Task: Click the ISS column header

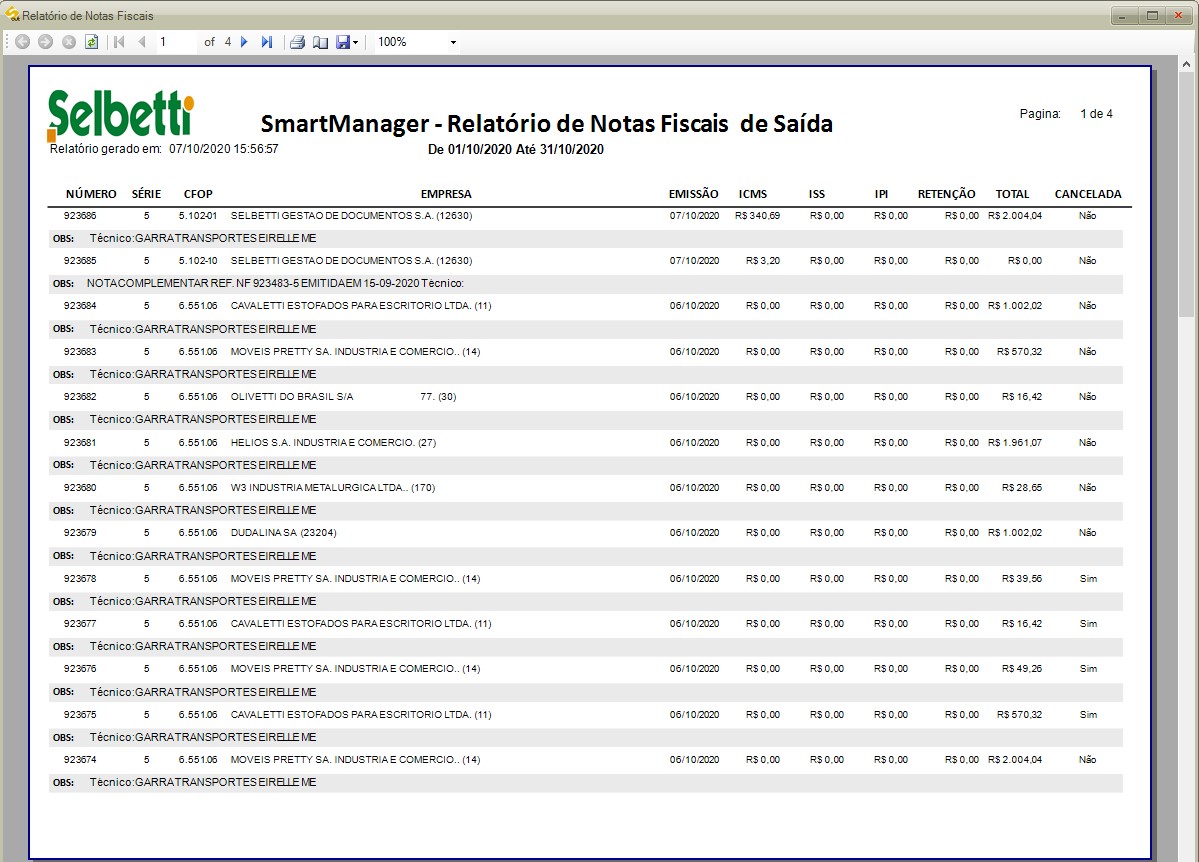Action: [x=817, y=194]
